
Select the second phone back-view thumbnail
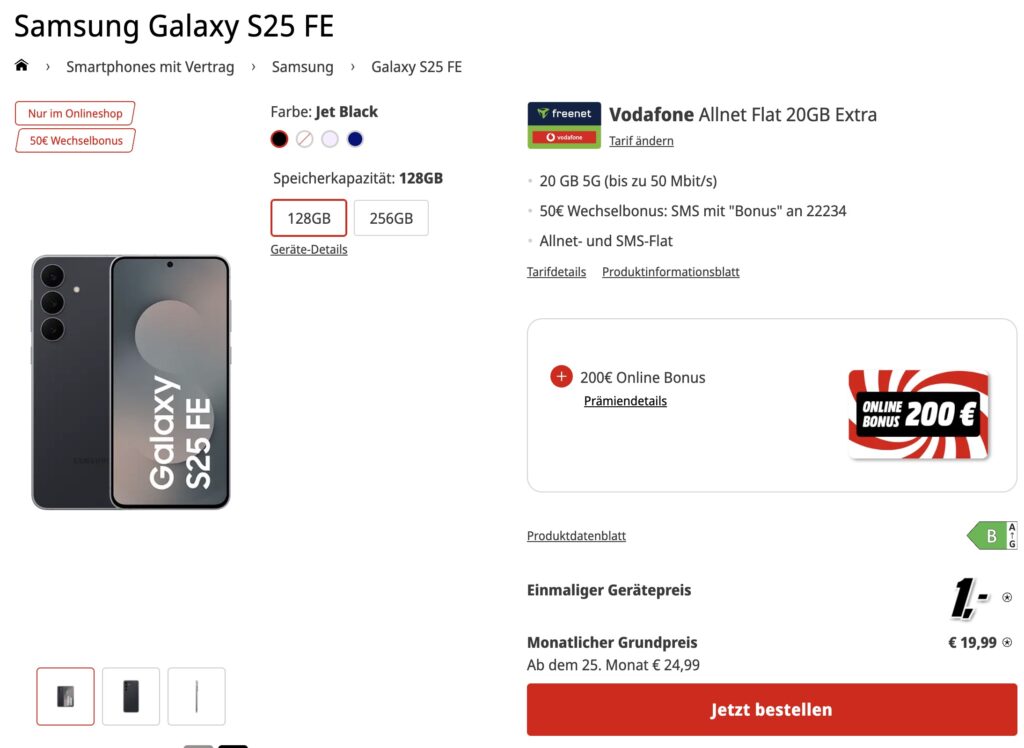131,696
